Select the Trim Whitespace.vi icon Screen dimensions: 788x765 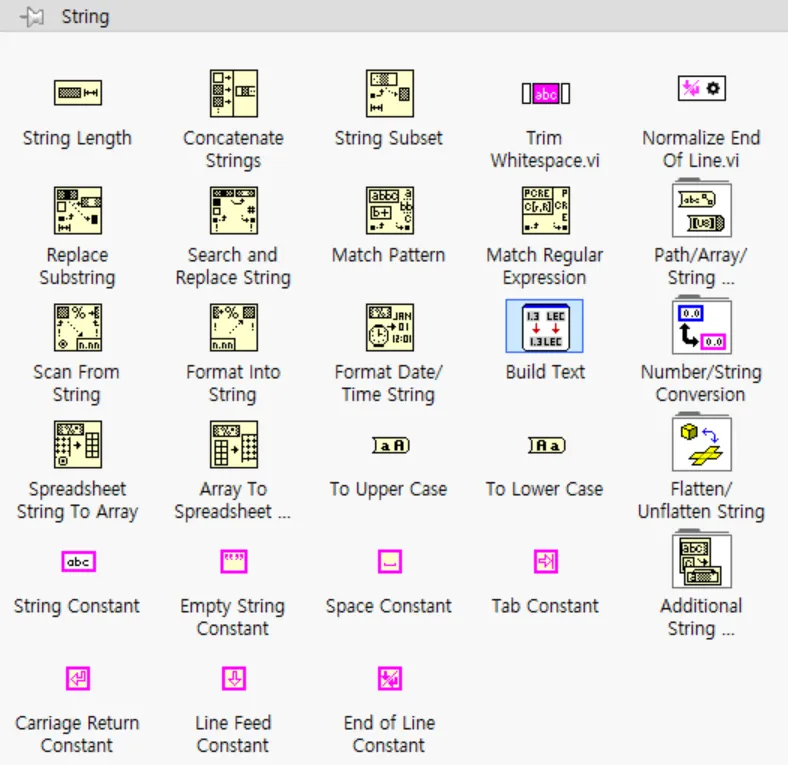pos(546,93)
